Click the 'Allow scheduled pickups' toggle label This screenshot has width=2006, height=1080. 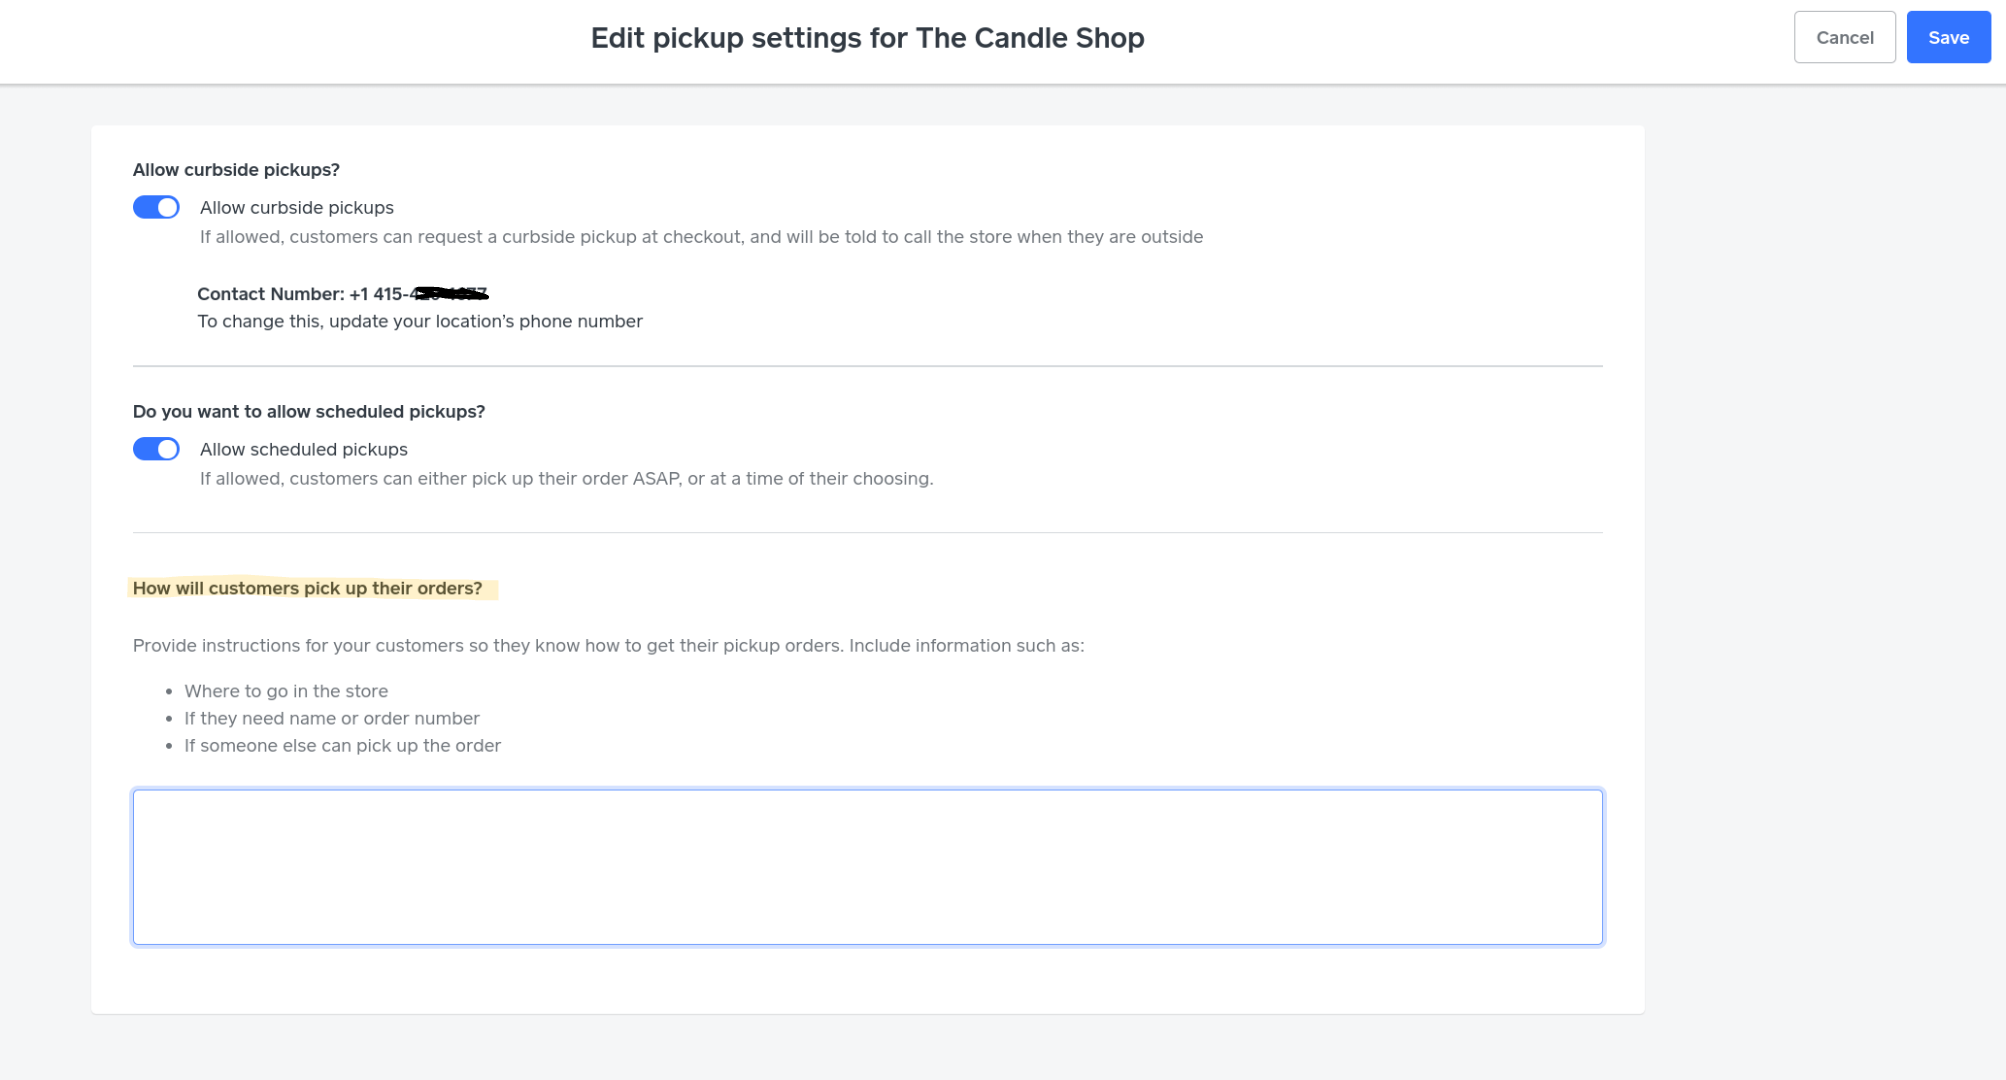[x=303, y=449]
